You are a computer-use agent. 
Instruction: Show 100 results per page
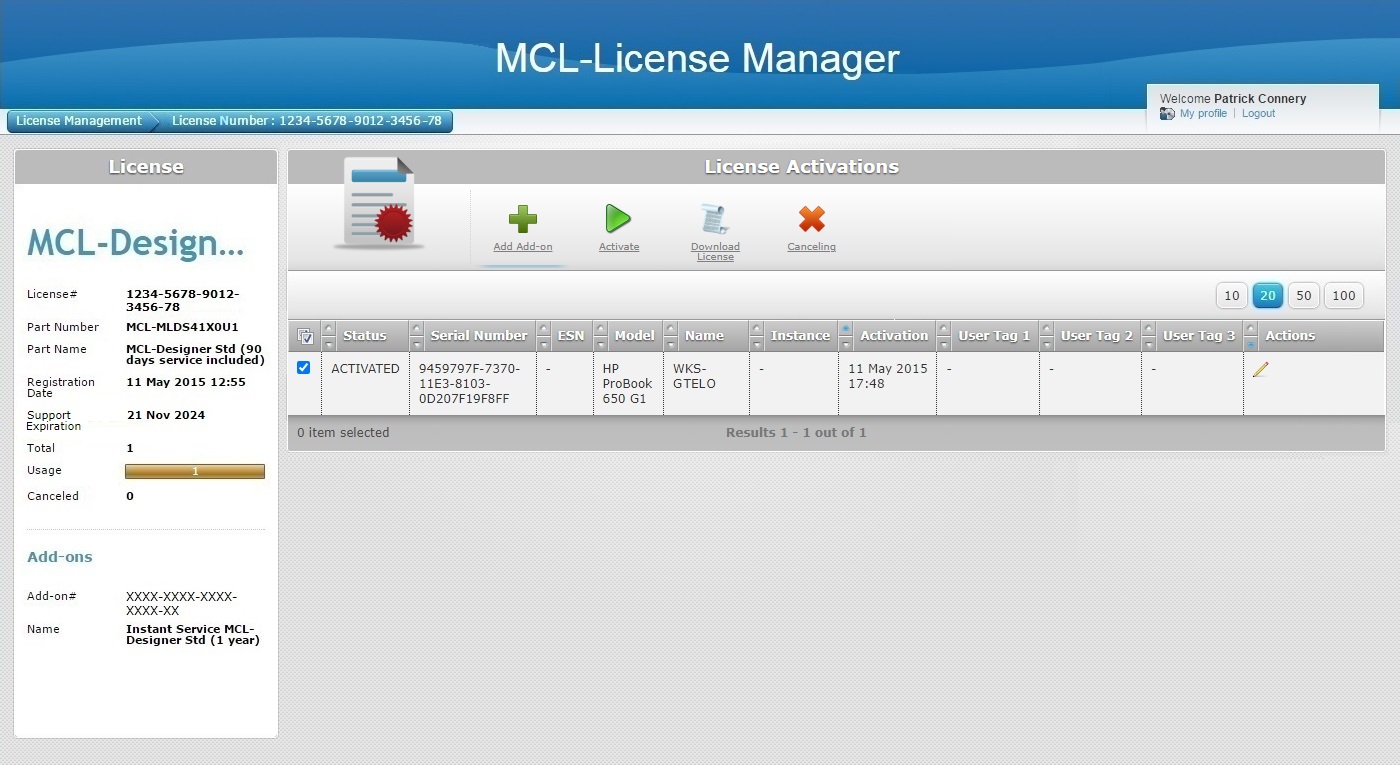(x=1344, y=295)
